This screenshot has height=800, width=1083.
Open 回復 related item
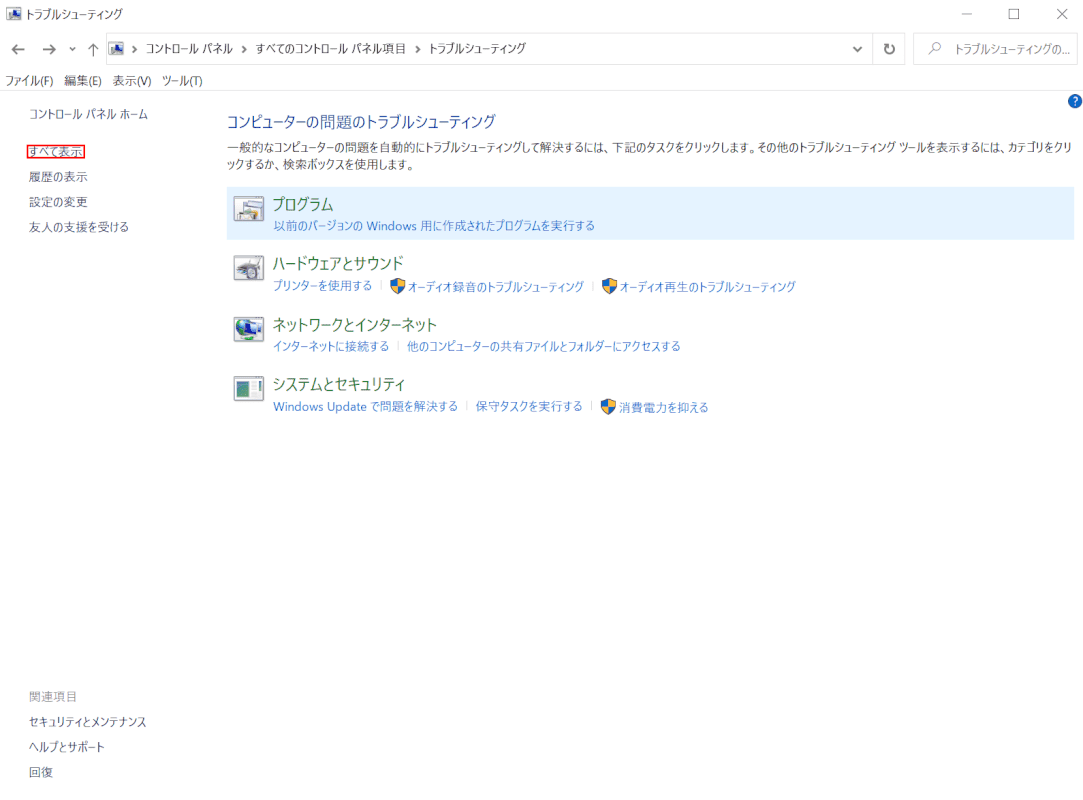click(41, 772)
